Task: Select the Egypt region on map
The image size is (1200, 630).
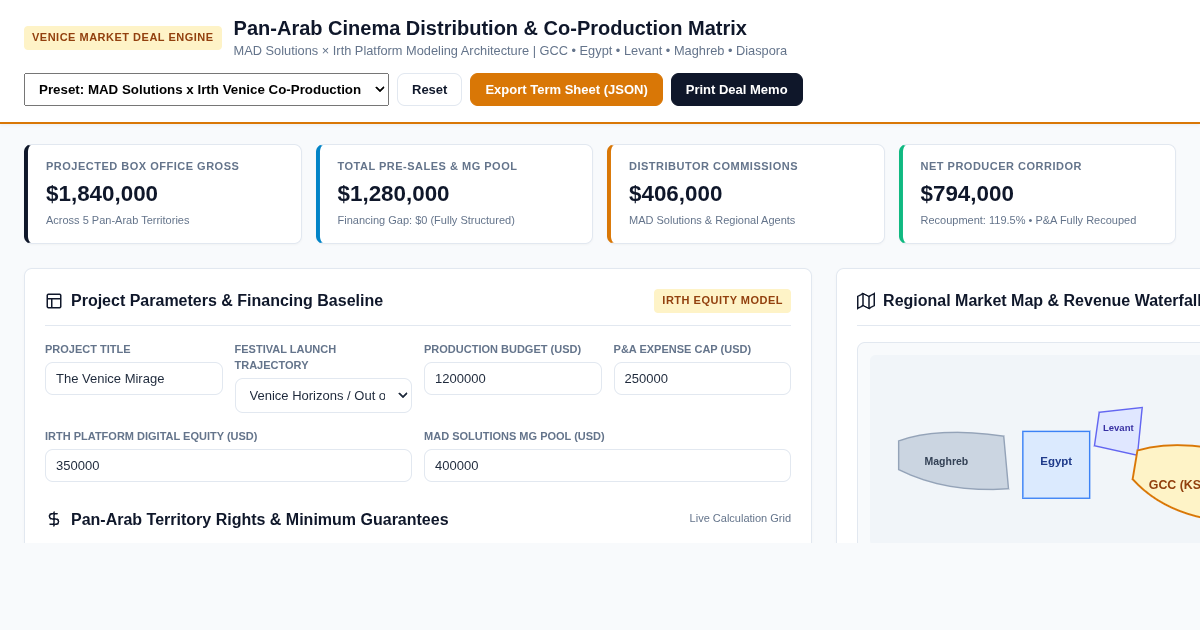Action: pyautogui.click(x=1056, y=465)
